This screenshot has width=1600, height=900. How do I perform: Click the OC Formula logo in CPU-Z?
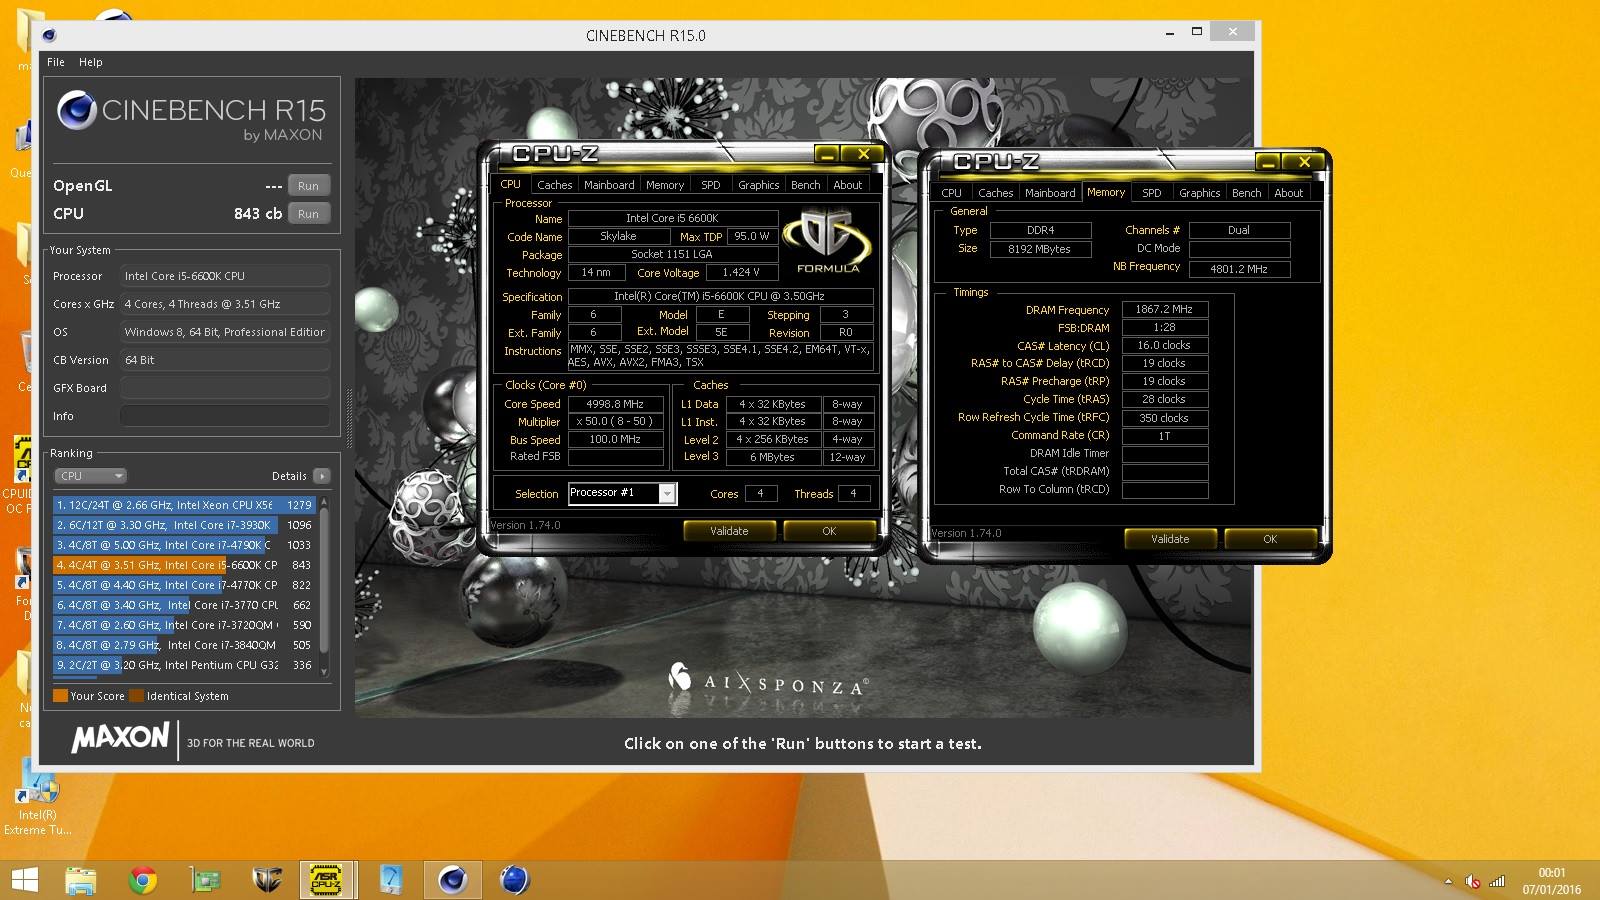coord(828,240)
